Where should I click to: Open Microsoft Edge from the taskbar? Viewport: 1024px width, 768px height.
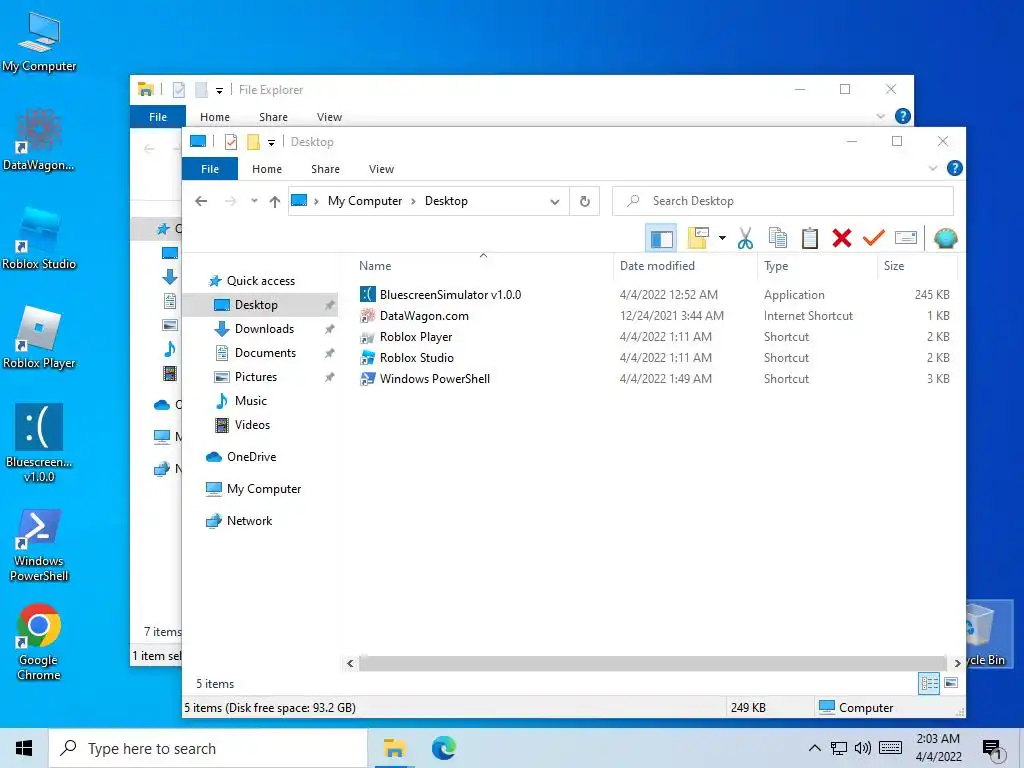pyautogui.click(x=443, y=748)
